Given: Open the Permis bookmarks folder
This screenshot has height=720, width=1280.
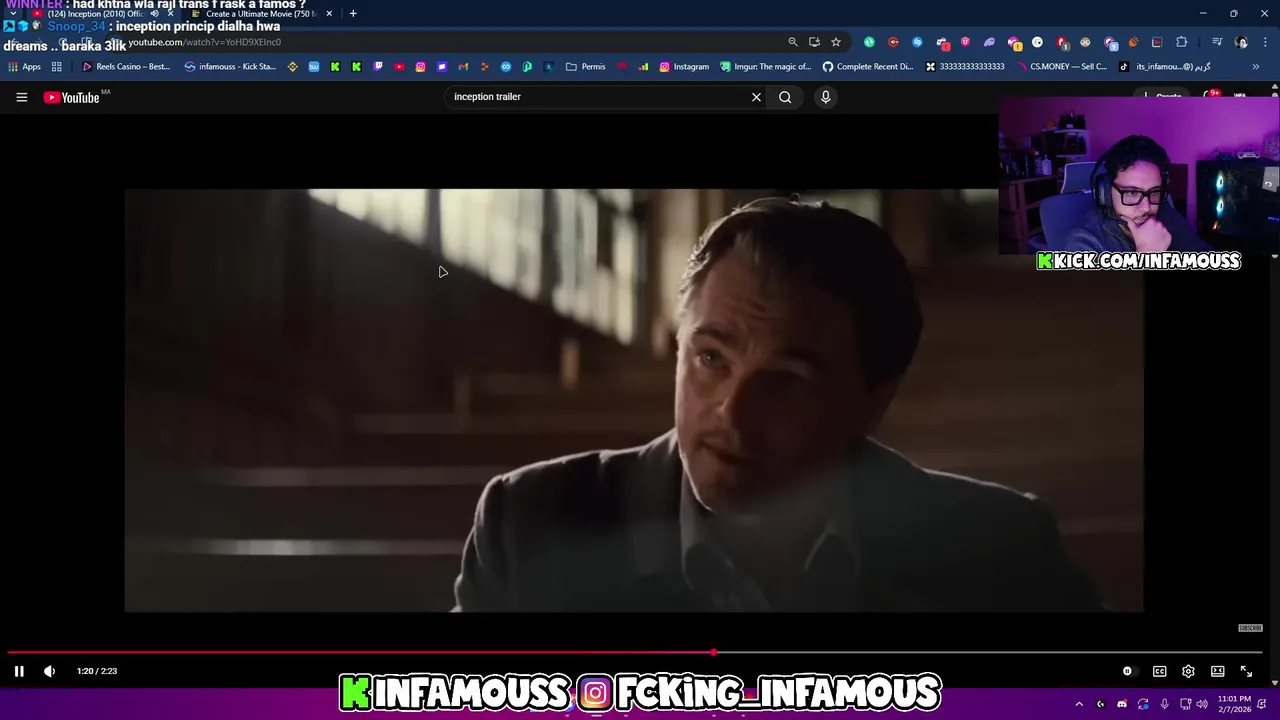Looking at the screenshot, I should click(586, 67).
